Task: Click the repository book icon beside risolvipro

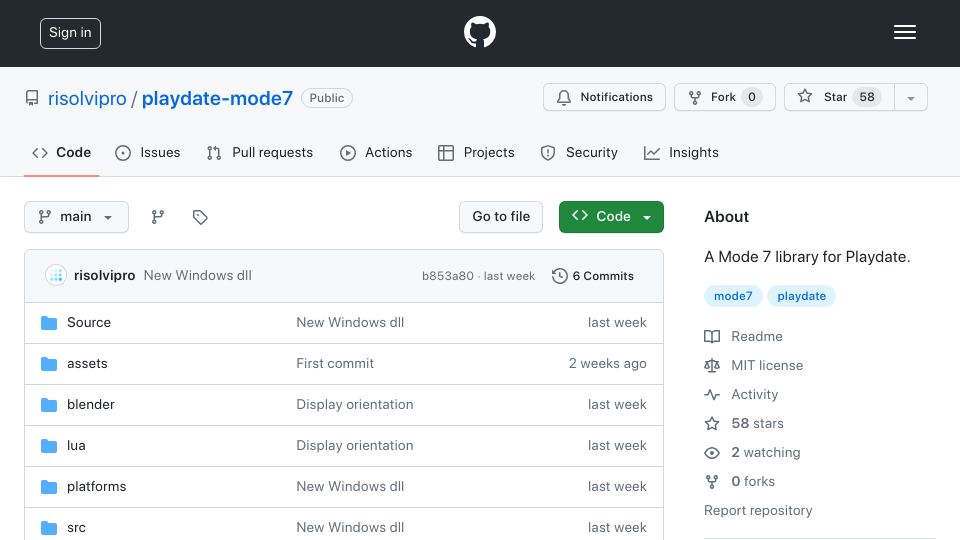Action: (x=32, y=98)
